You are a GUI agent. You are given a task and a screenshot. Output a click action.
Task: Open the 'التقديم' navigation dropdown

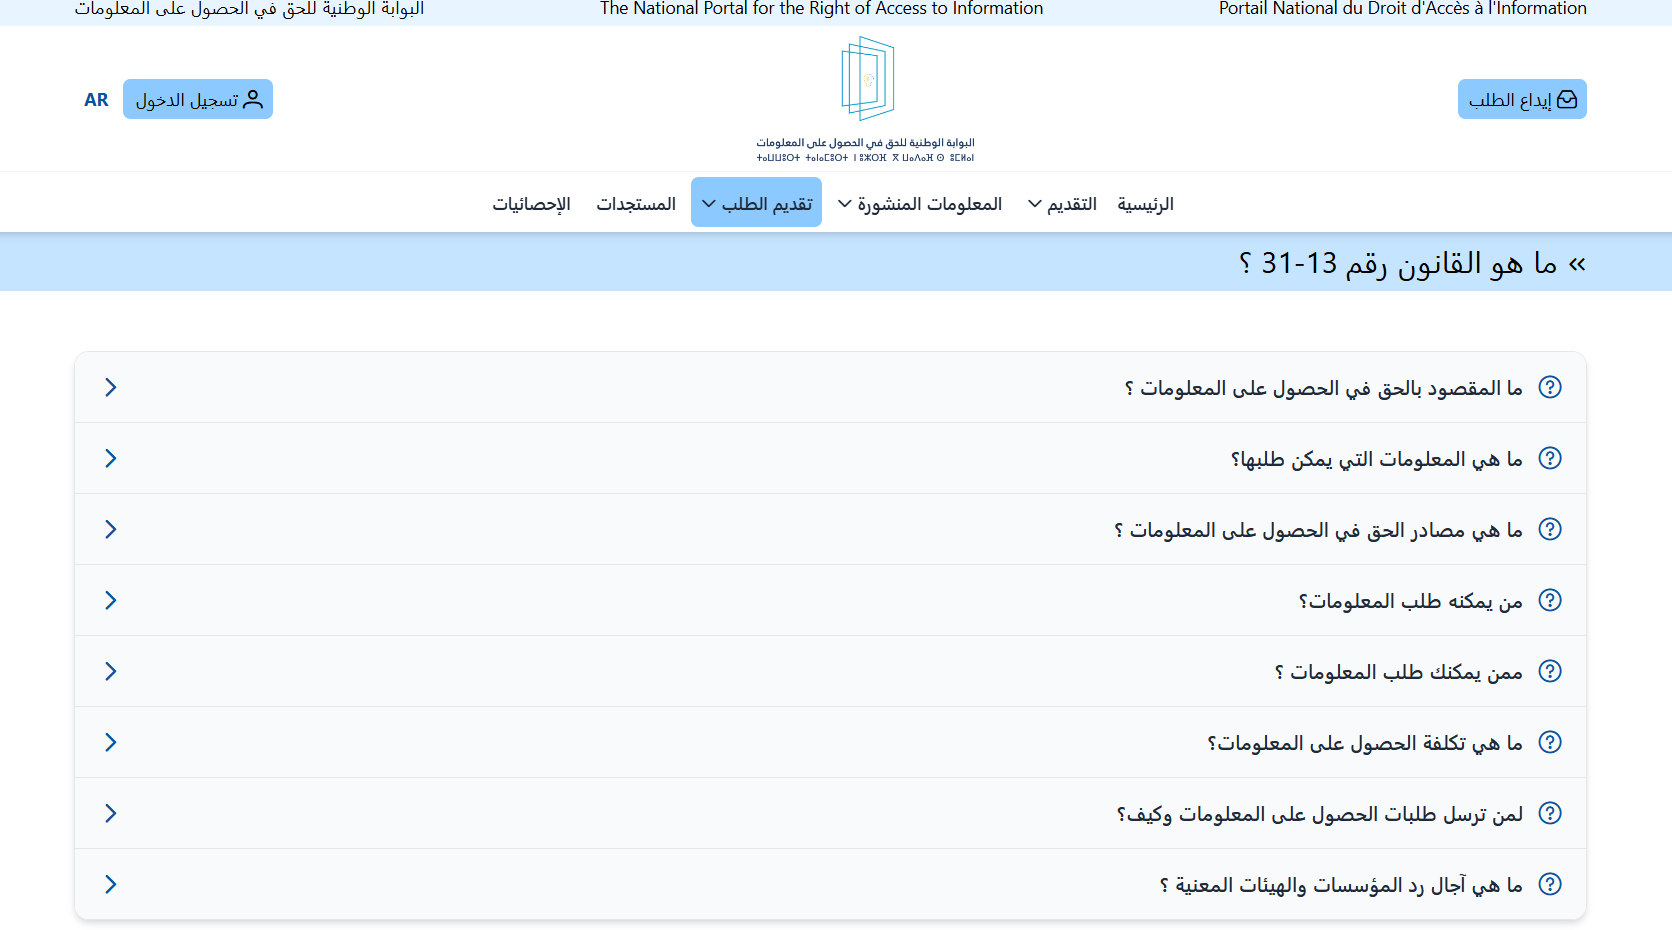(1062, 204)
